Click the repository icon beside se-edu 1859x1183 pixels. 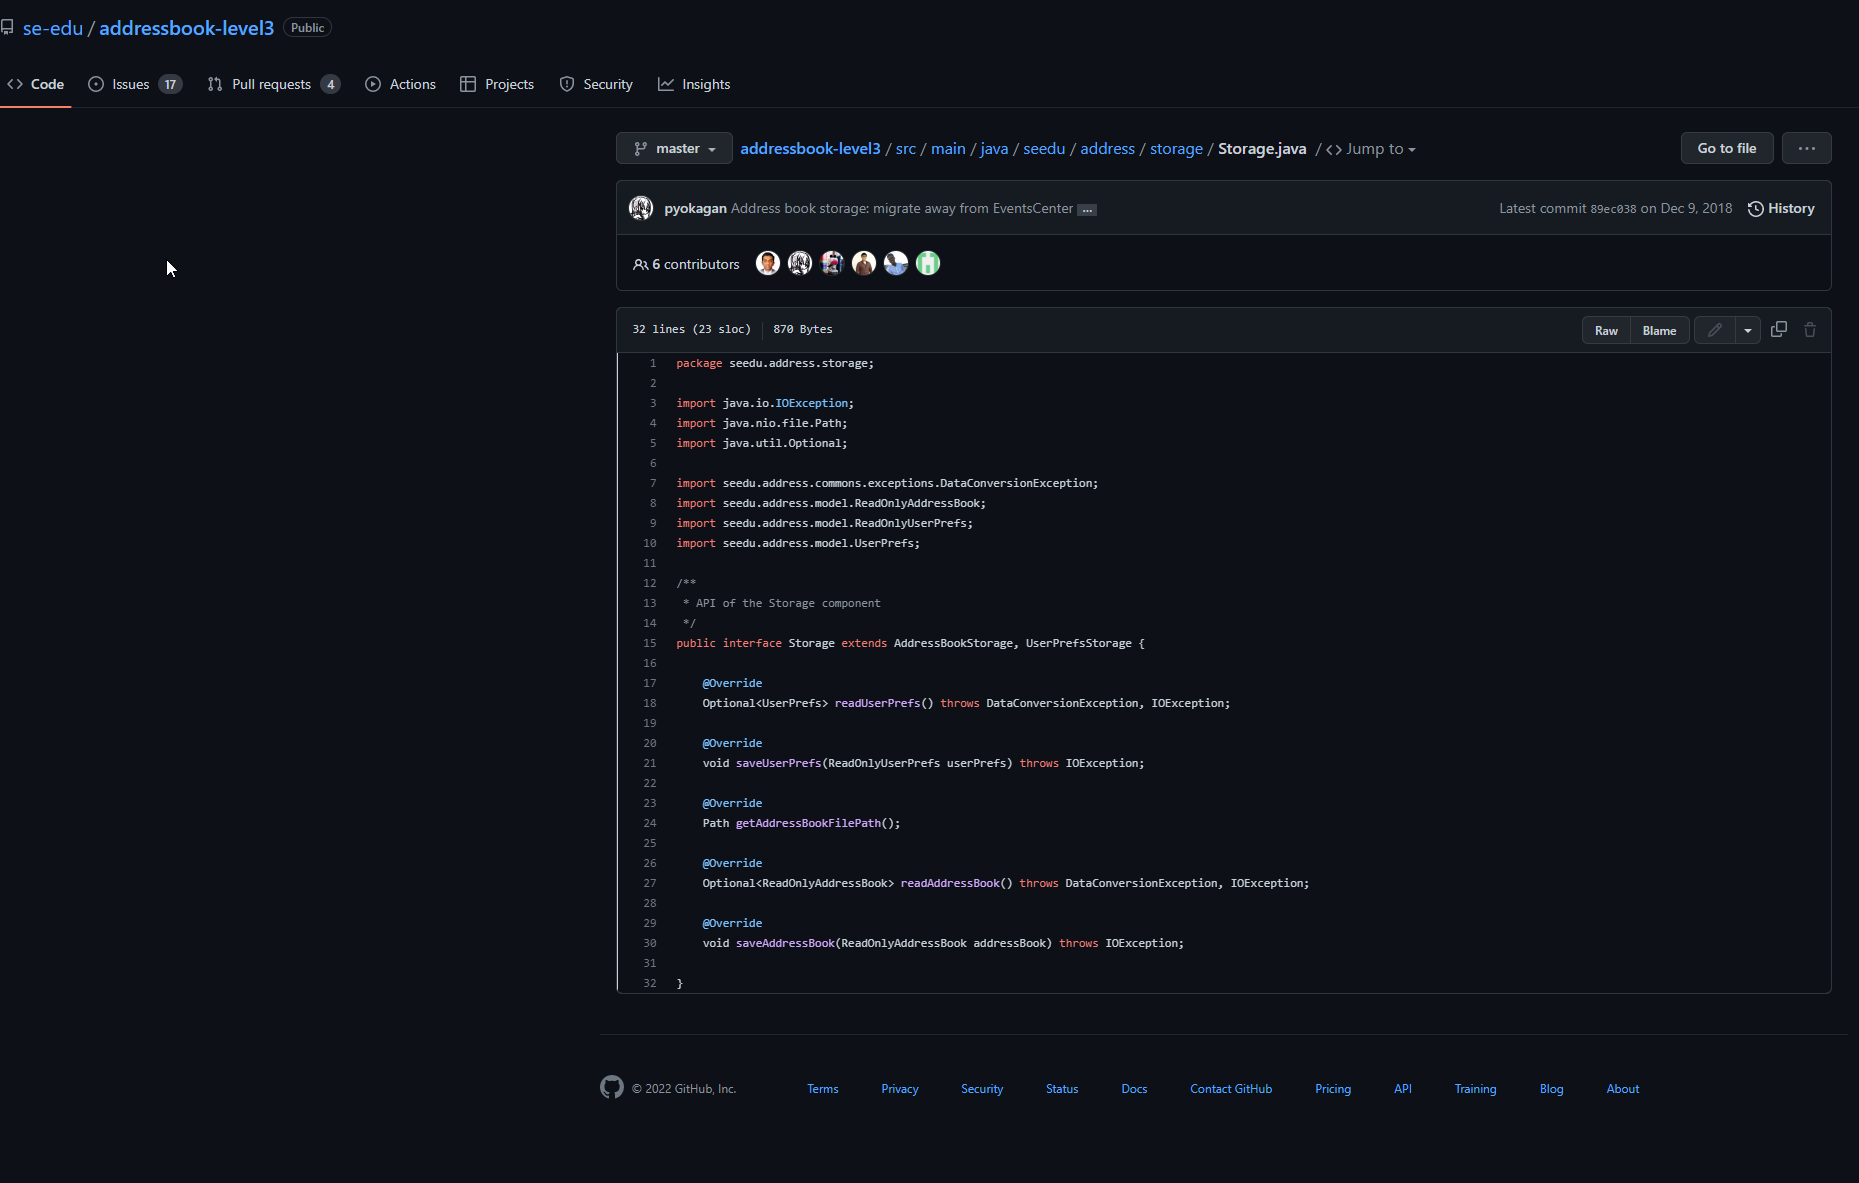click(x=7, y=27)
